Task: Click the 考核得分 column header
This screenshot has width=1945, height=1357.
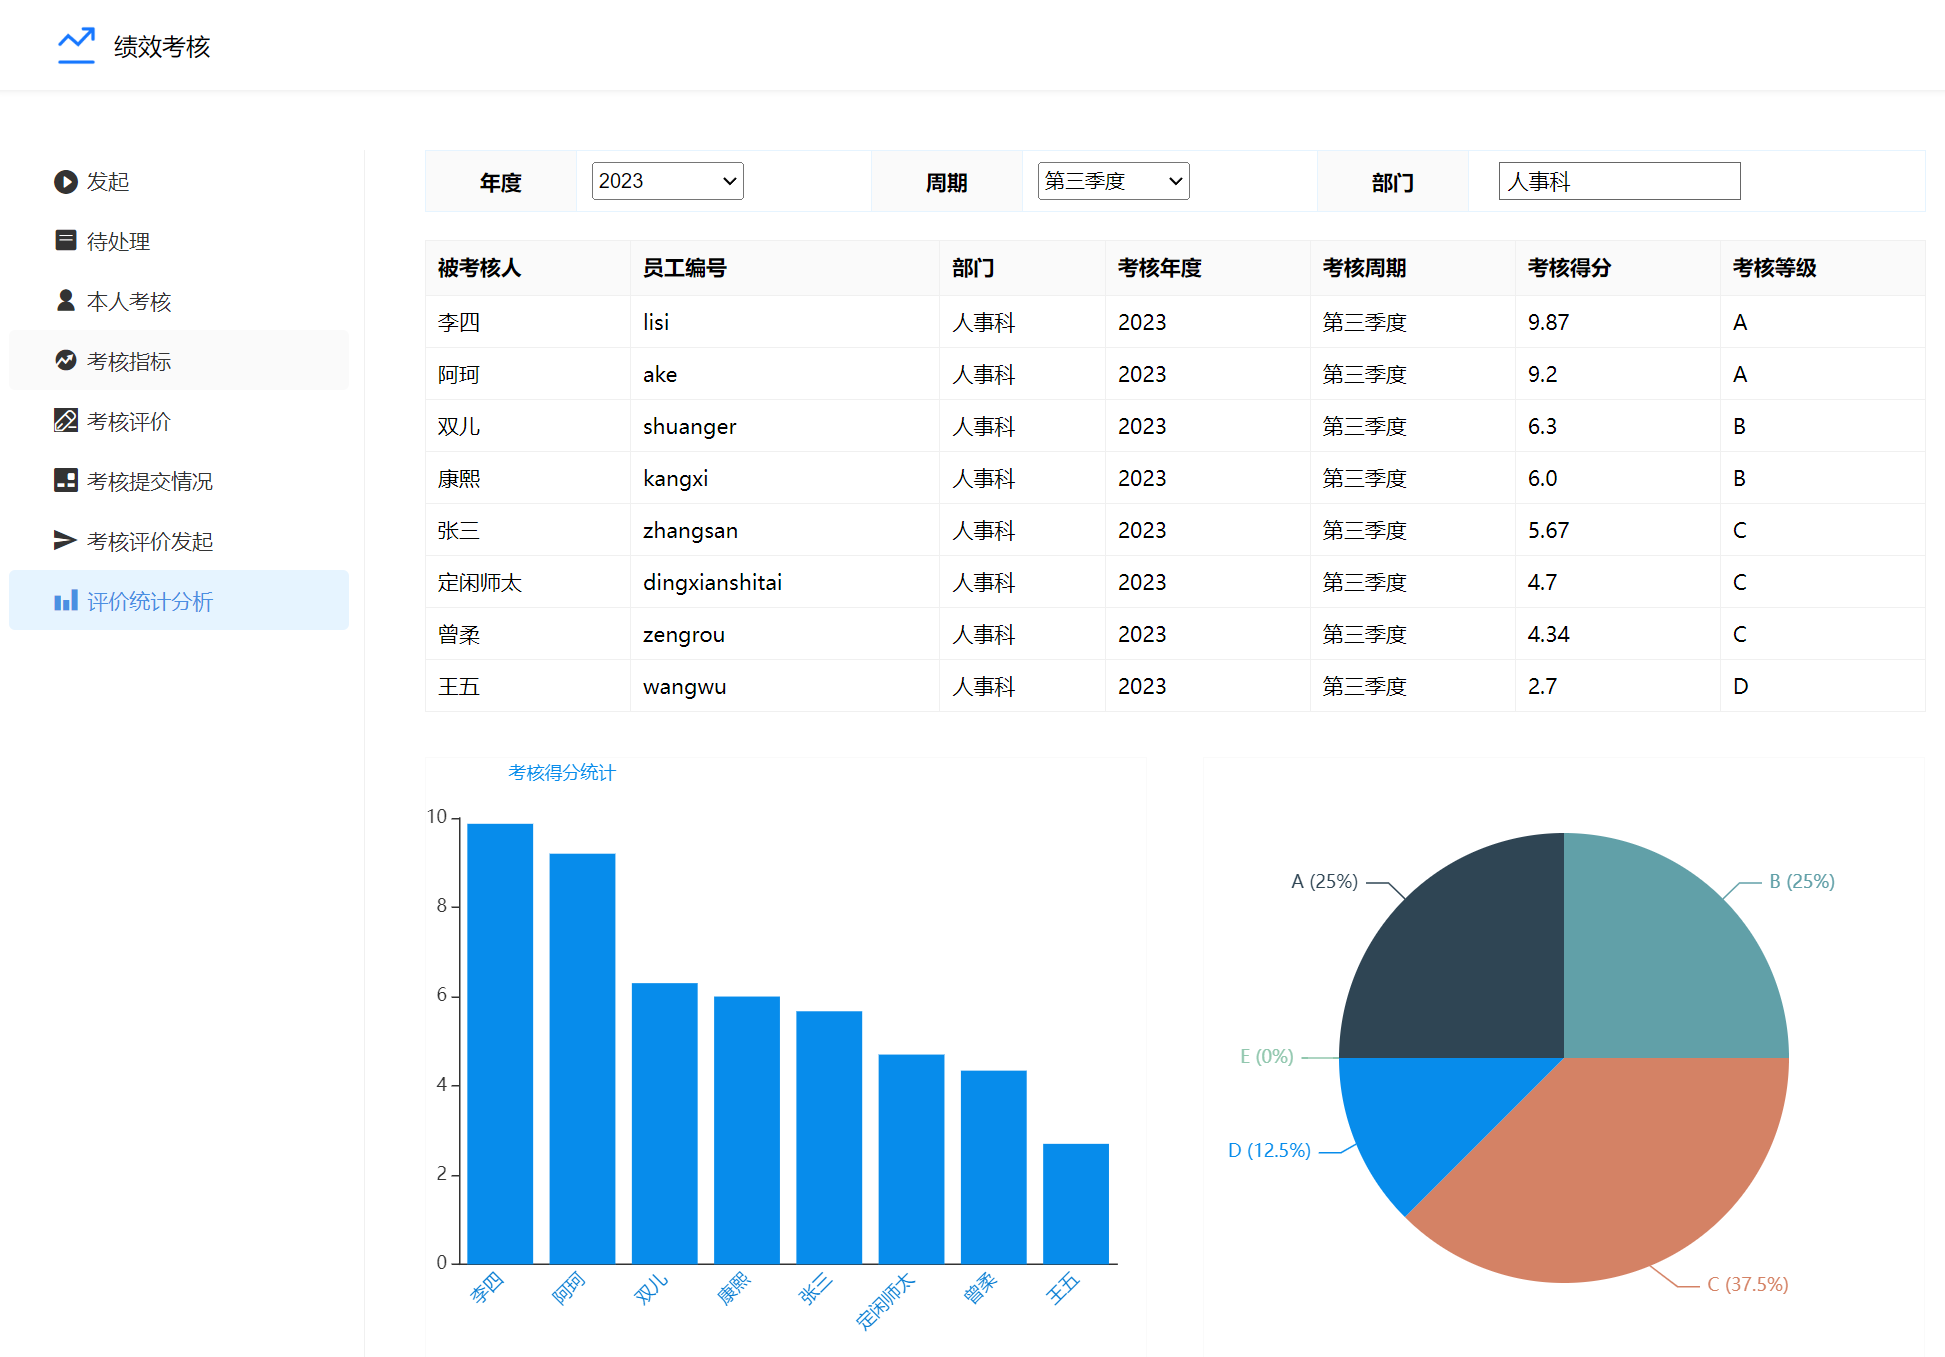Action: point(1568,268)
